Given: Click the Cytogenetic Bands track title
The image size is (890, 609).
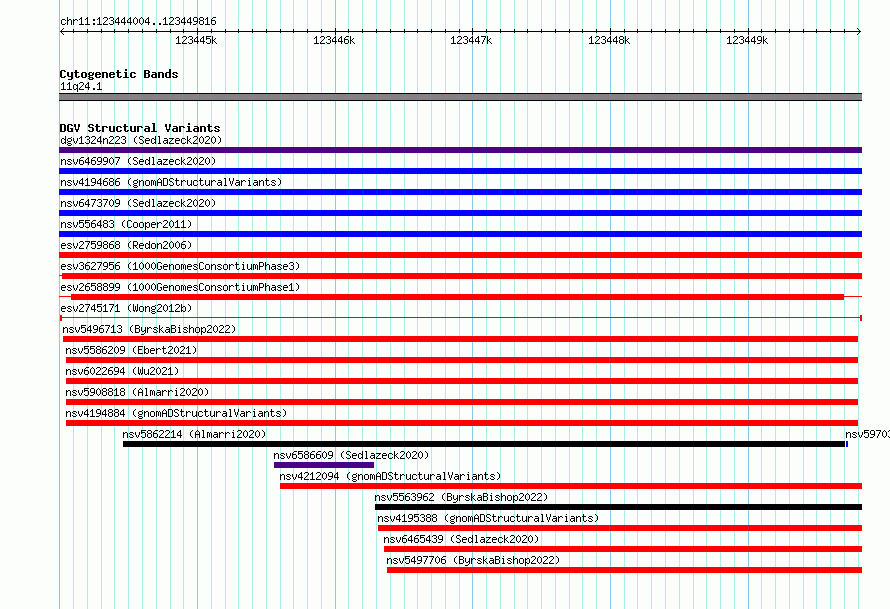Looking at the screenshot, I should coord(119,74).
